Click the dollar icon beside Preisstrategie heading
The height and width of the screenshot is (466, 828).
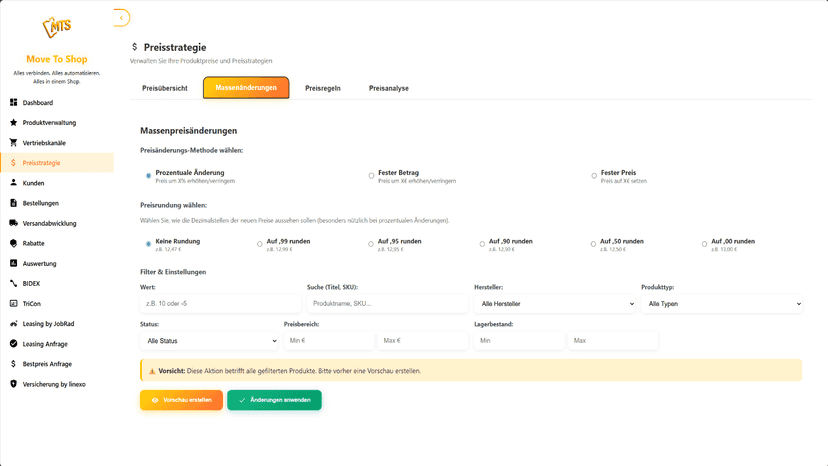click(135, 47)
